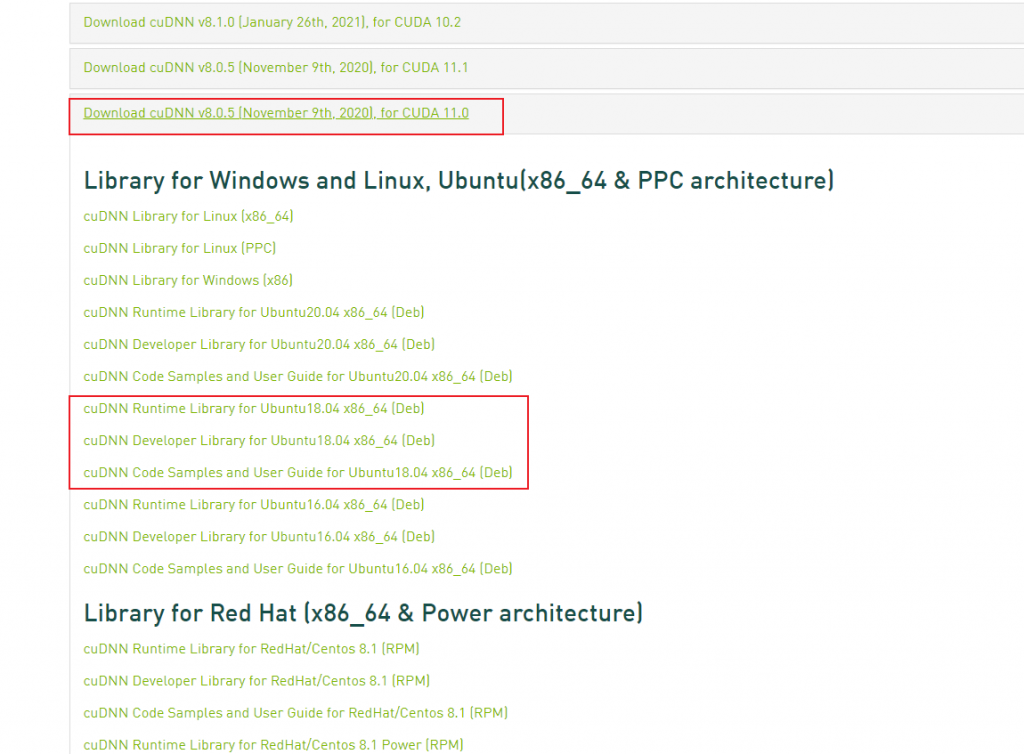This screenshot has height=754, width=1024.
Task: Download cuDNN Library for Linux (x86_64)
Action: tap(188, 216)
